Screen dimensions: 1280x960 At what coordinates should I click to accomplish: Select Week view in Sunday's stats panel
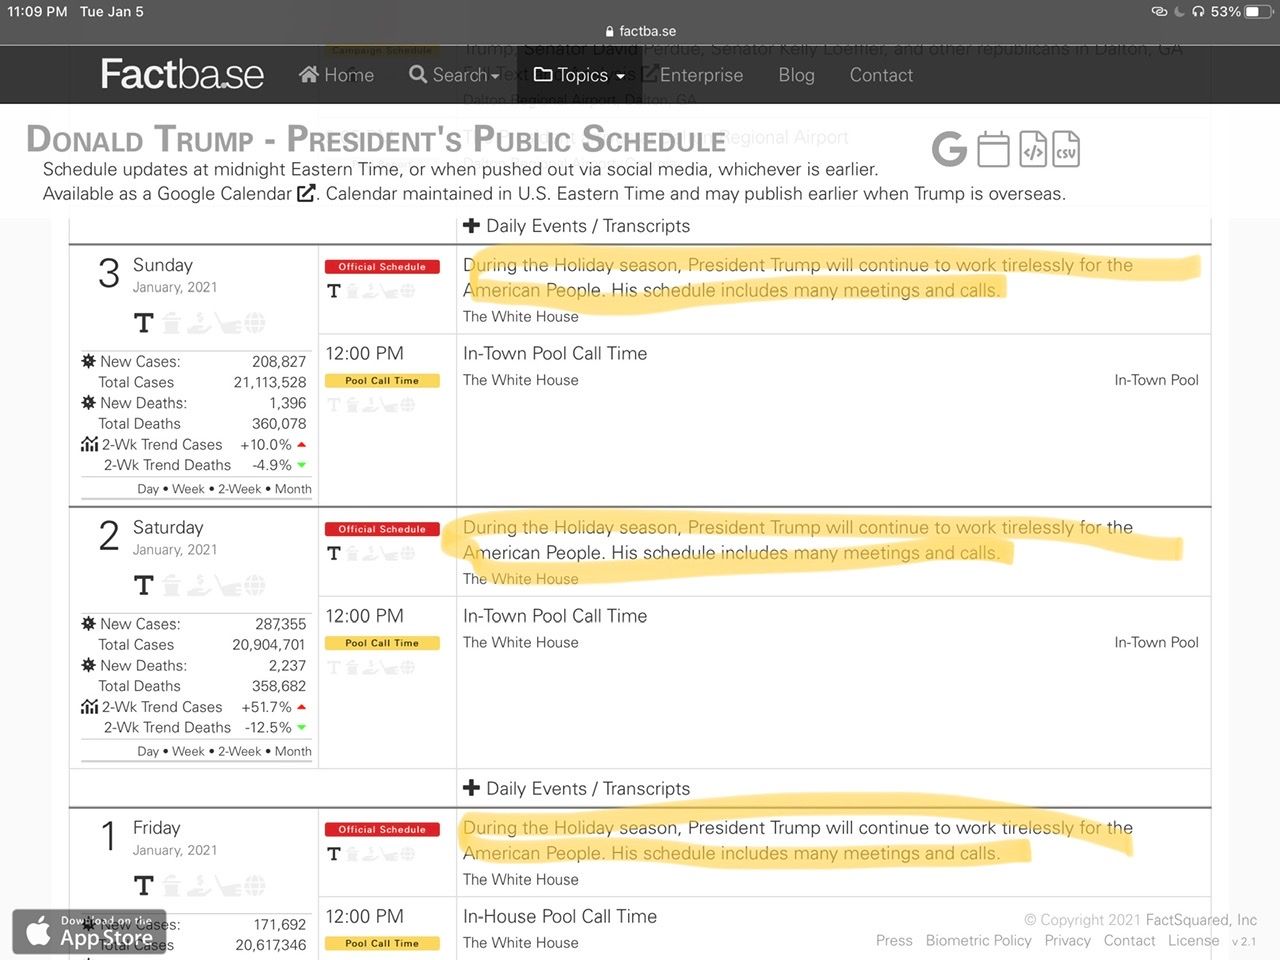188,489
